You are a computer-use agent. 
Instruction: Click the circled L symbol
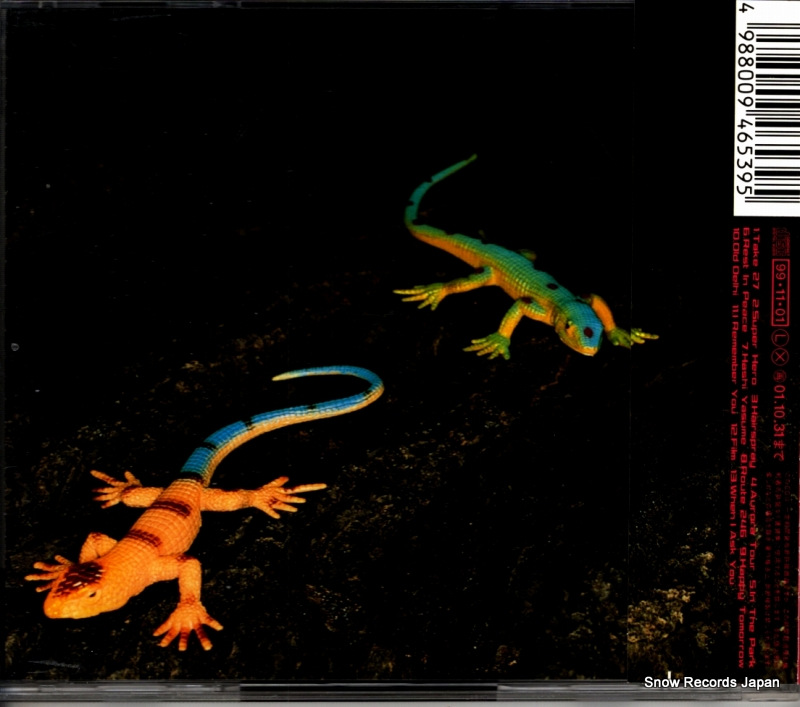point(781,338)
